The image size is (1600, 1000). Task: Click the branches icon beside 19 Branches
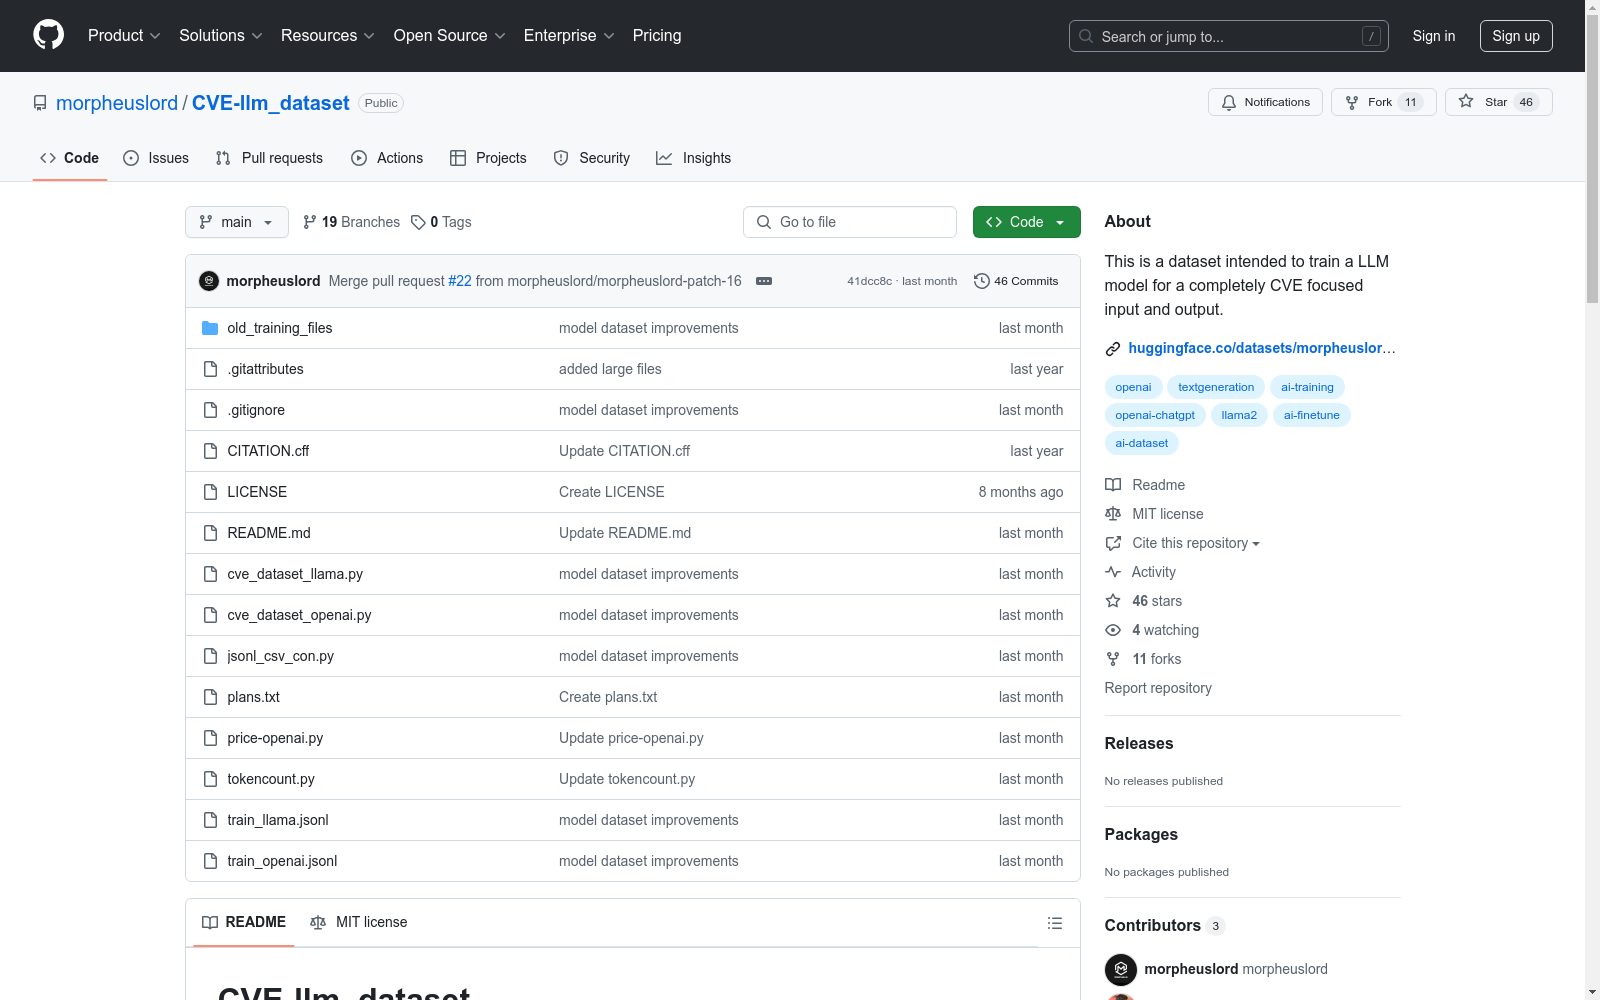click(310, 222)
